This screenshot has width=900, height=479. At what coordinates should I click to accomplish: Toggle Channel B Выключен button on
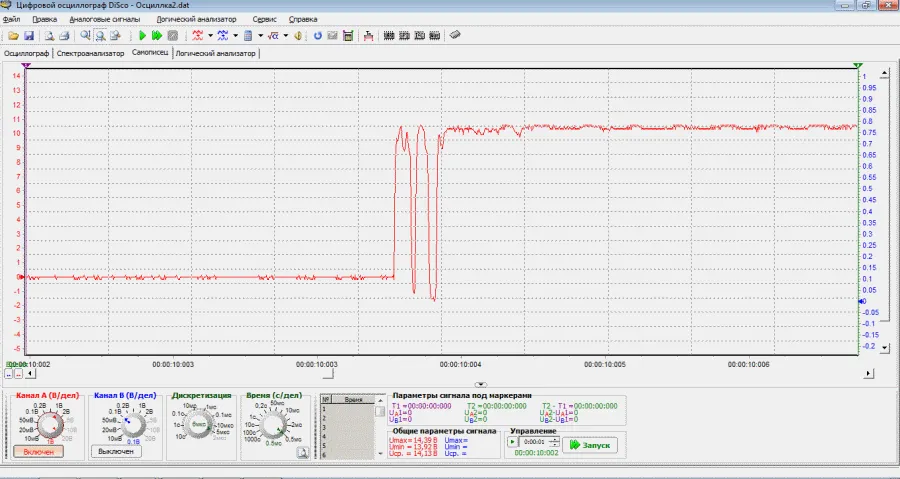[116, 452]
